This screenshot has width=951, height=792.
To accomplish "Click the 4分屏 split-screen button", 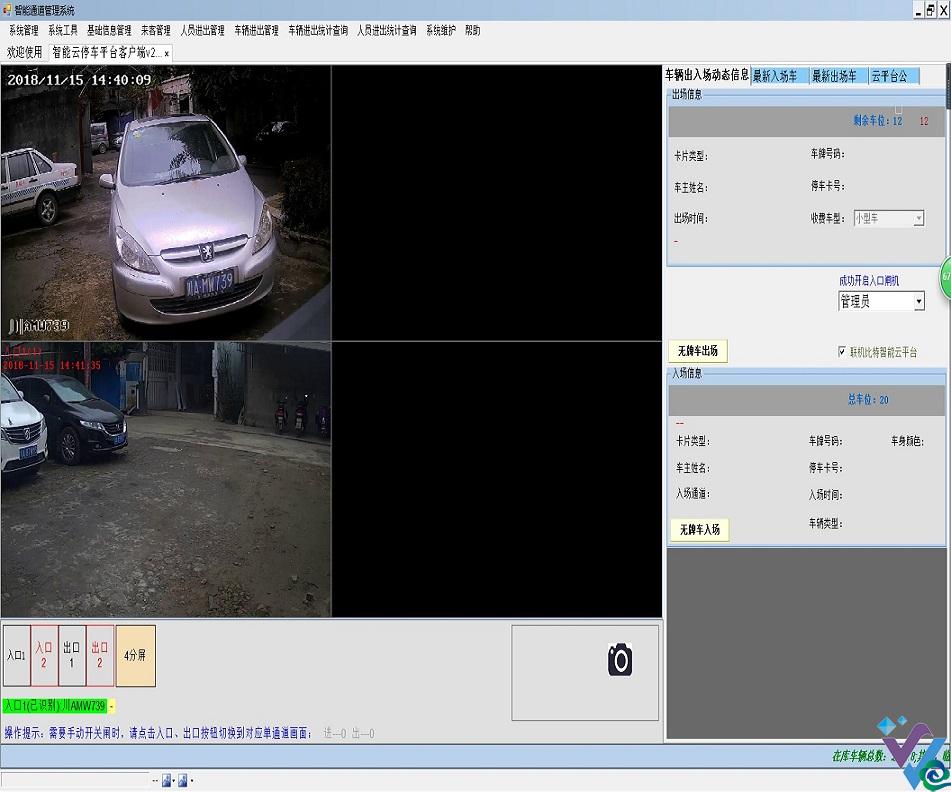I will (x=136, y=656).
